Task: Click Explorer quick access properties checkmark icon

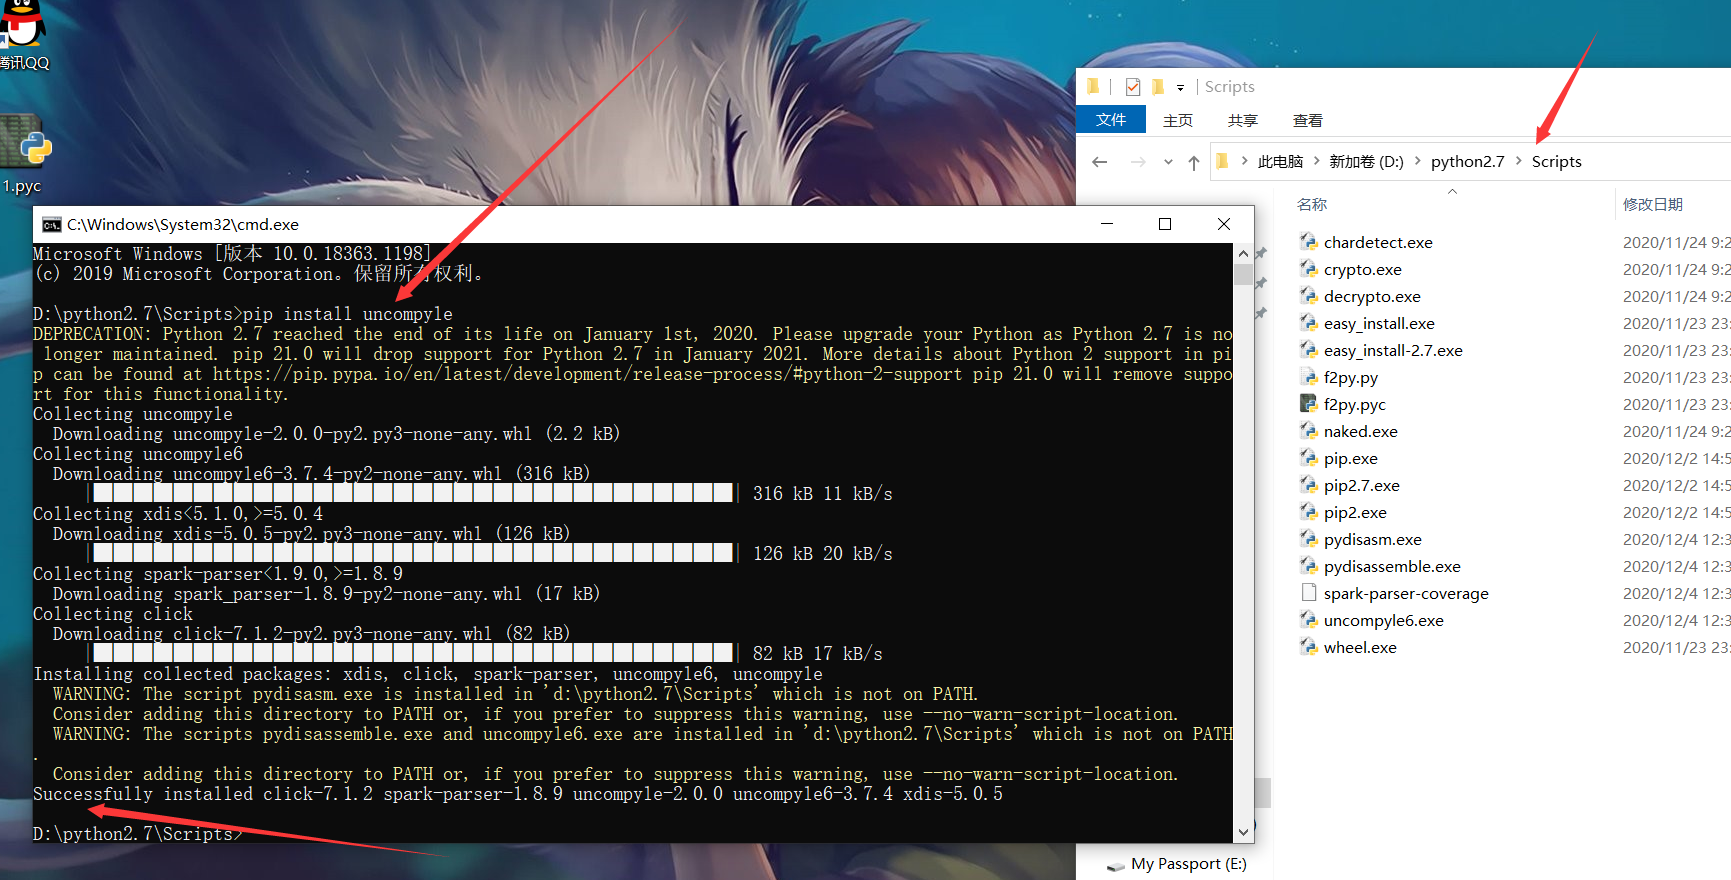Action: coord(1133,87)
